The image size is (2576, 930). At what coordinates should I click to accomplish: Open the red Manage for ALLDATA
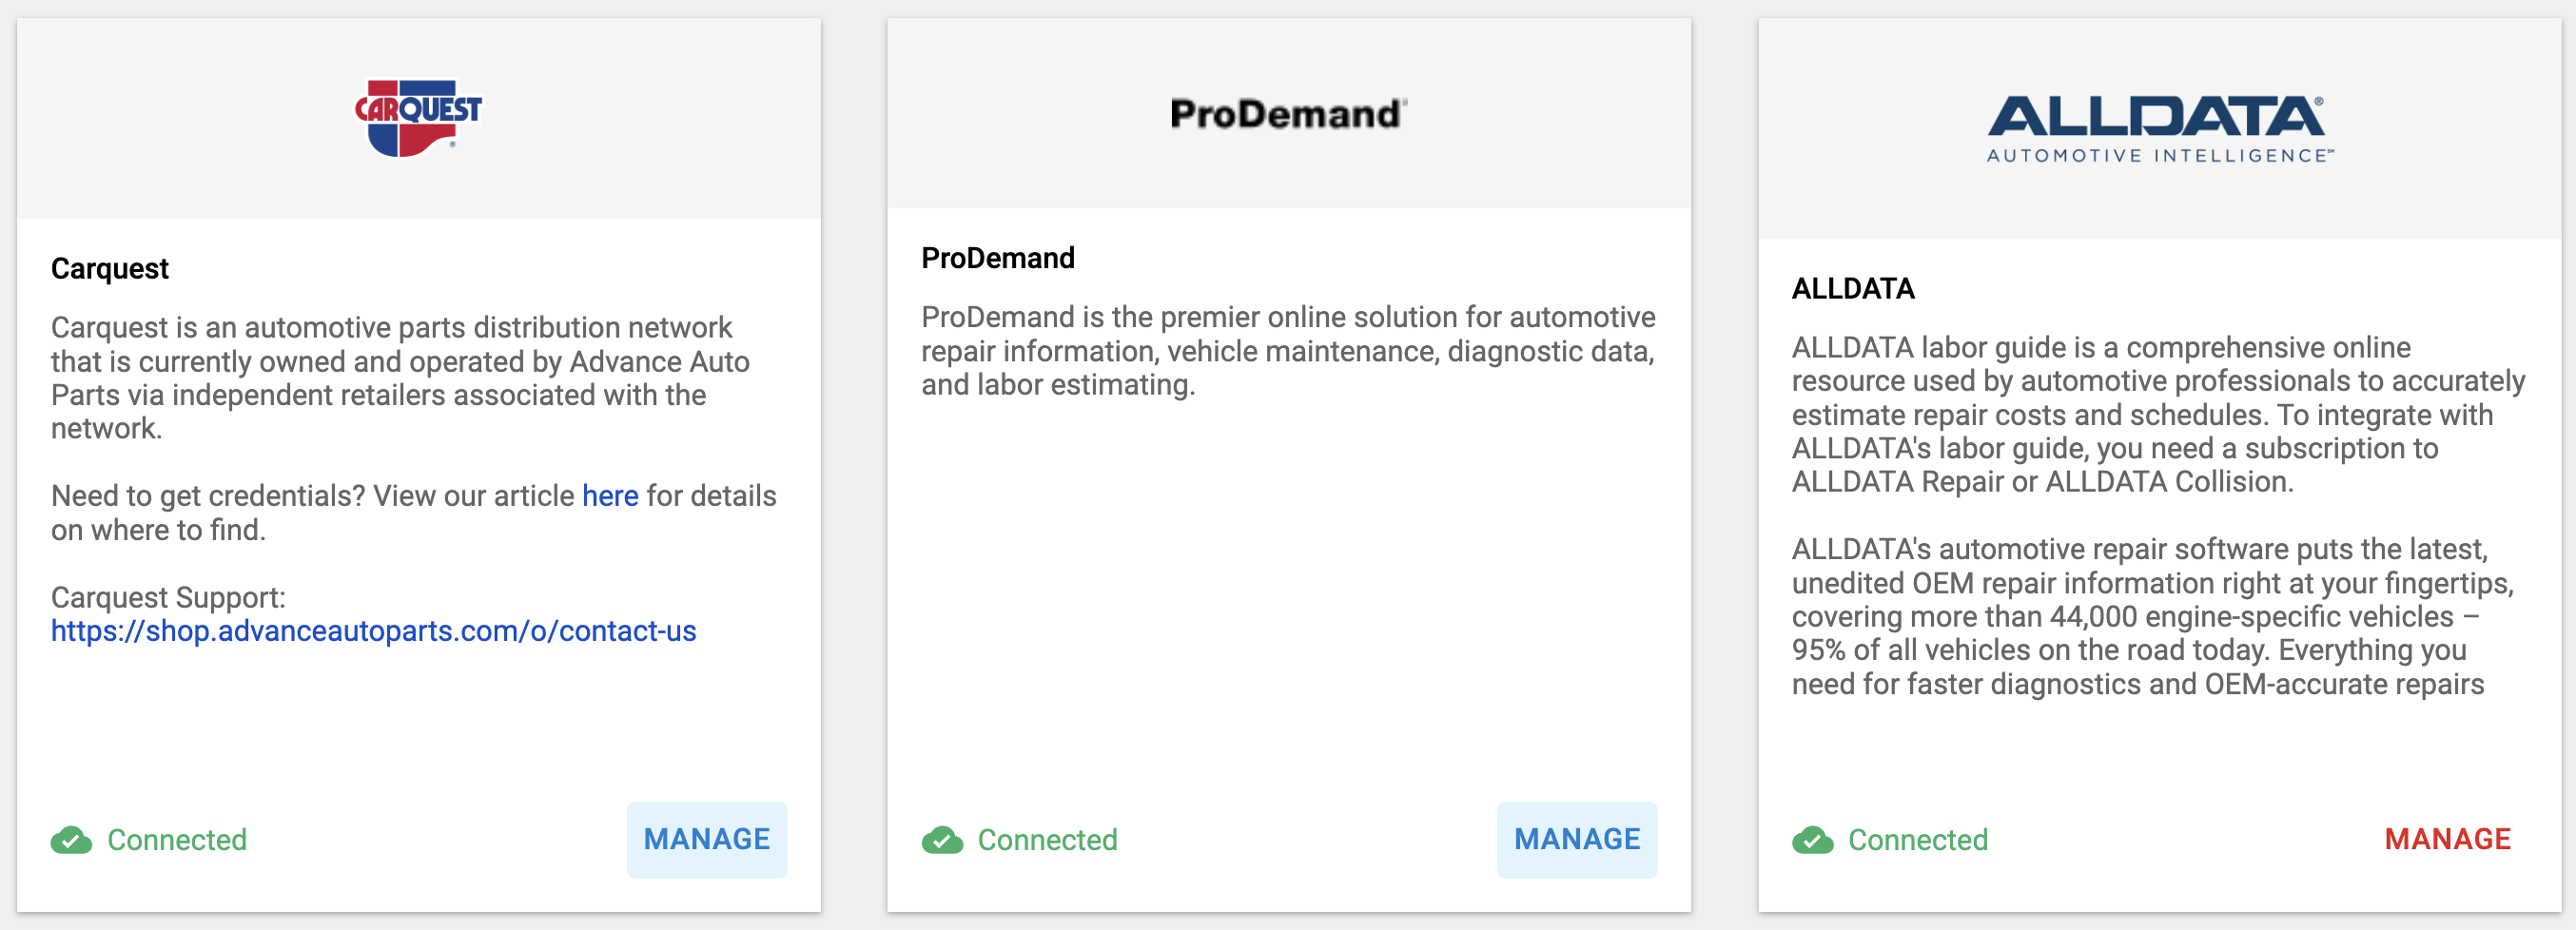pyautogui.click(x=2447, y=839)
